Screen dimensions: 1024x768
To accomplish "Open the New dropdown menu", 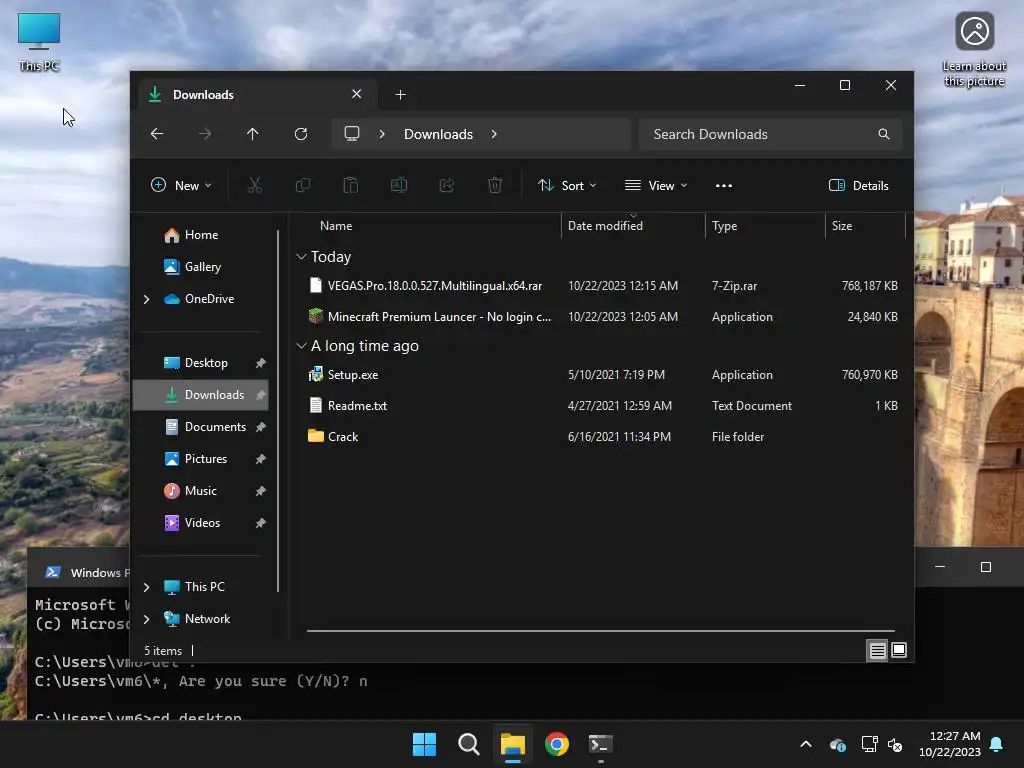I will [181, 185].
